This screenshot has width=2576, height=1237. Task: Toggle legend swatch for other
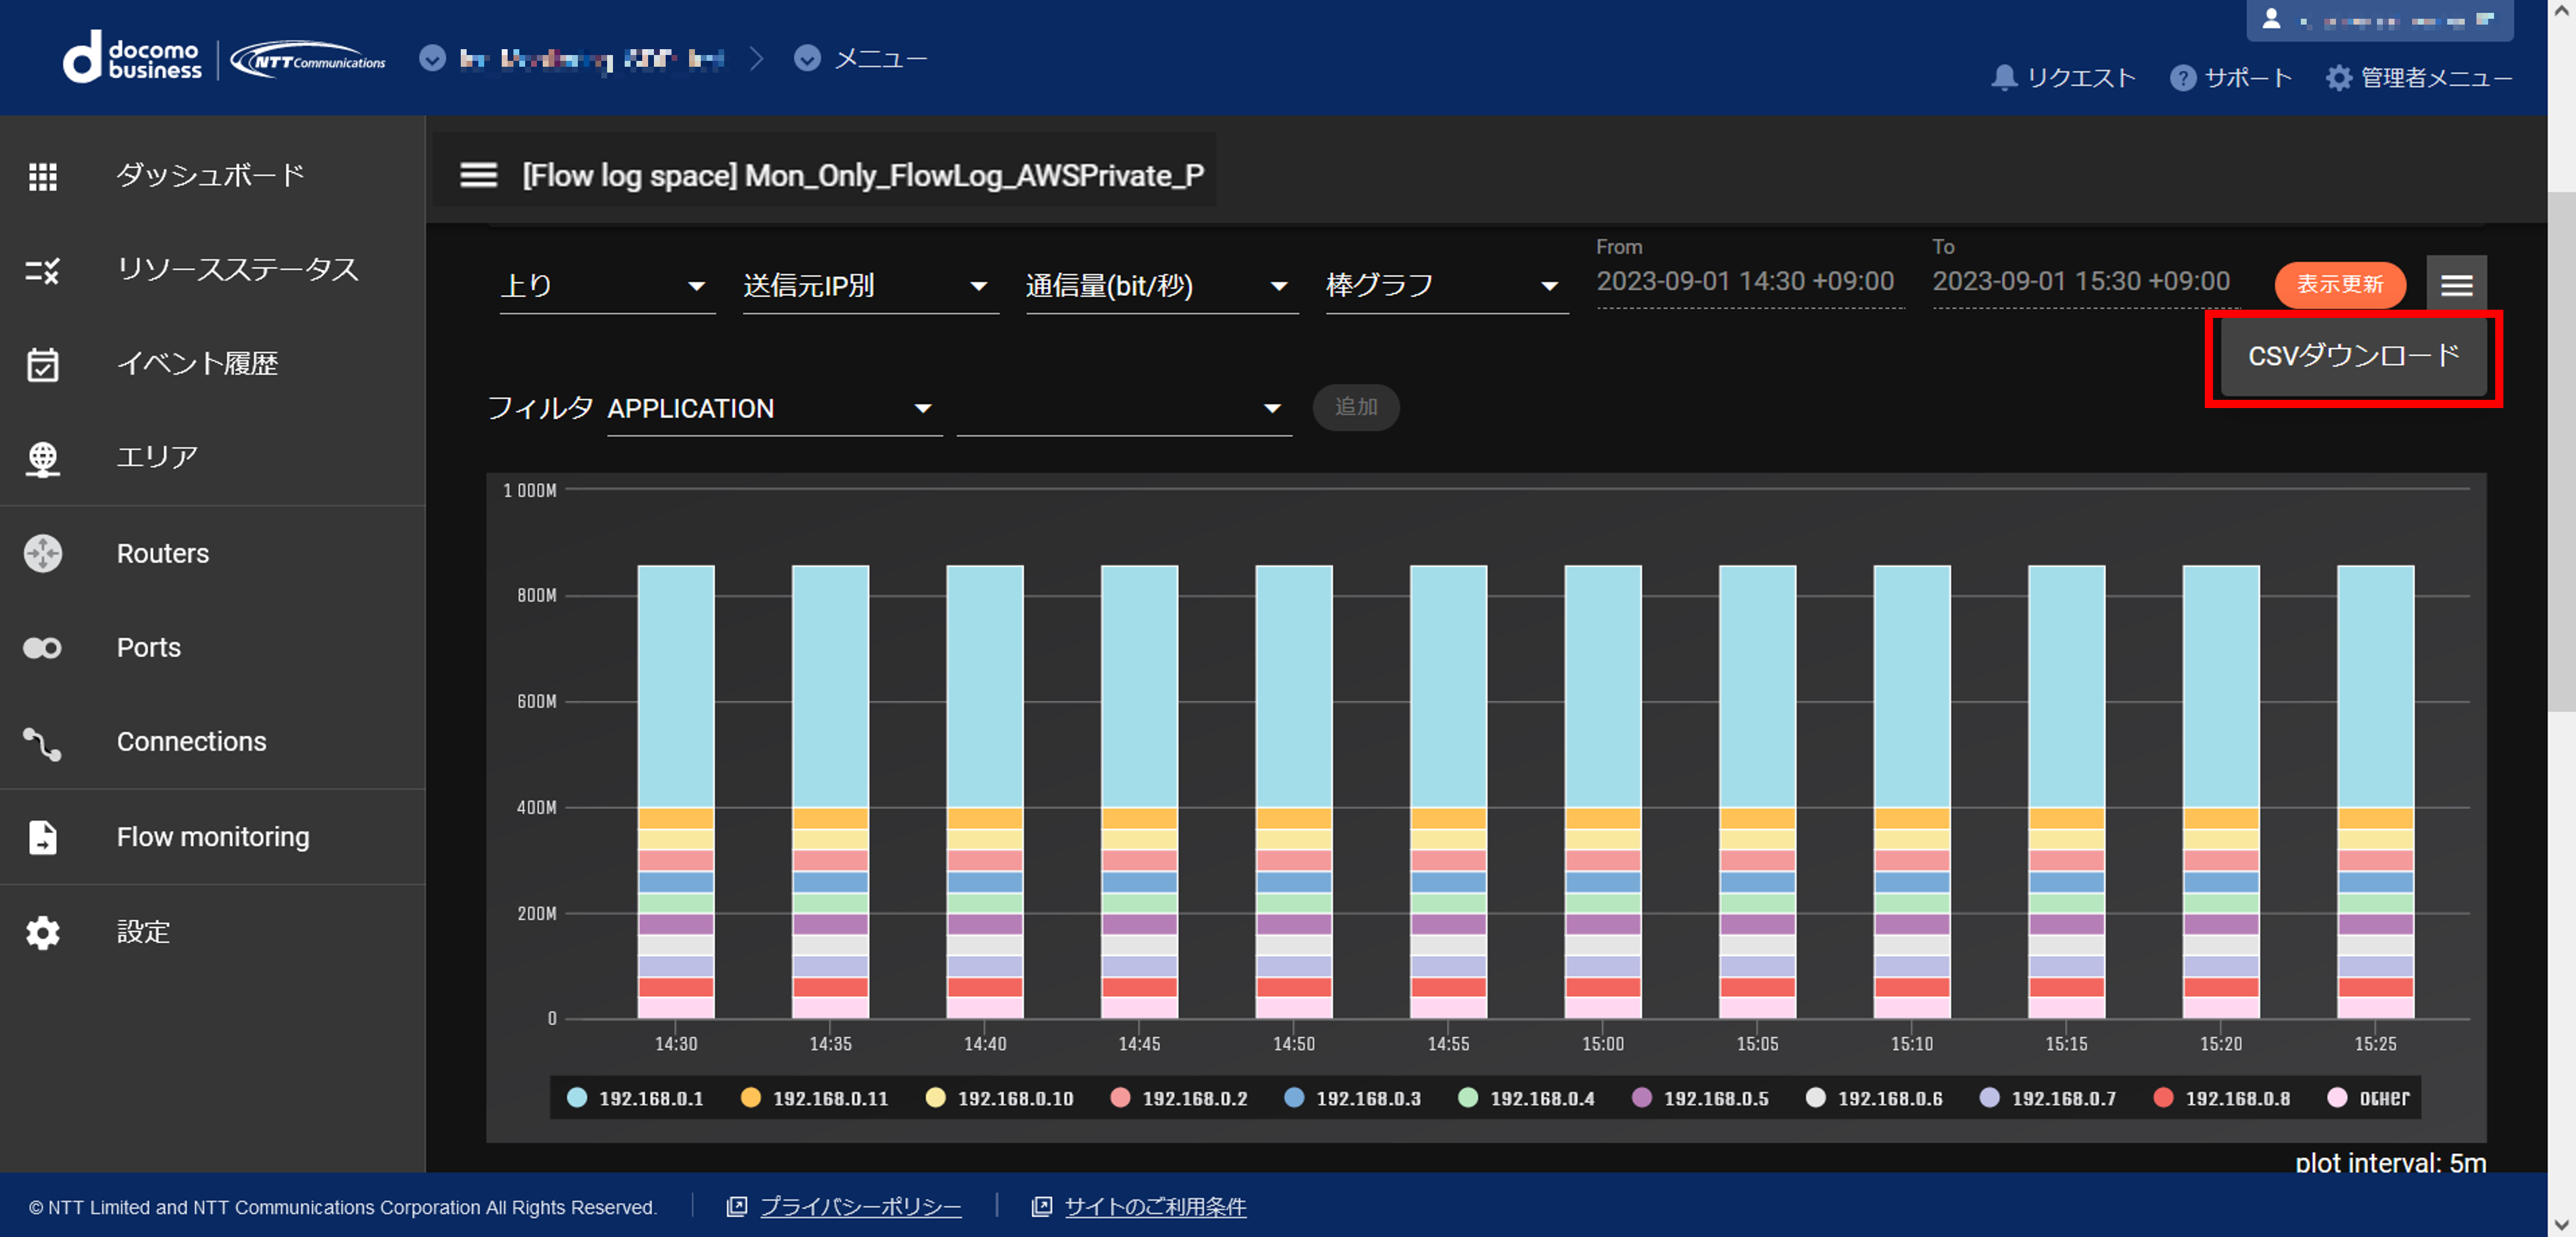(x=2337, y=1098)
